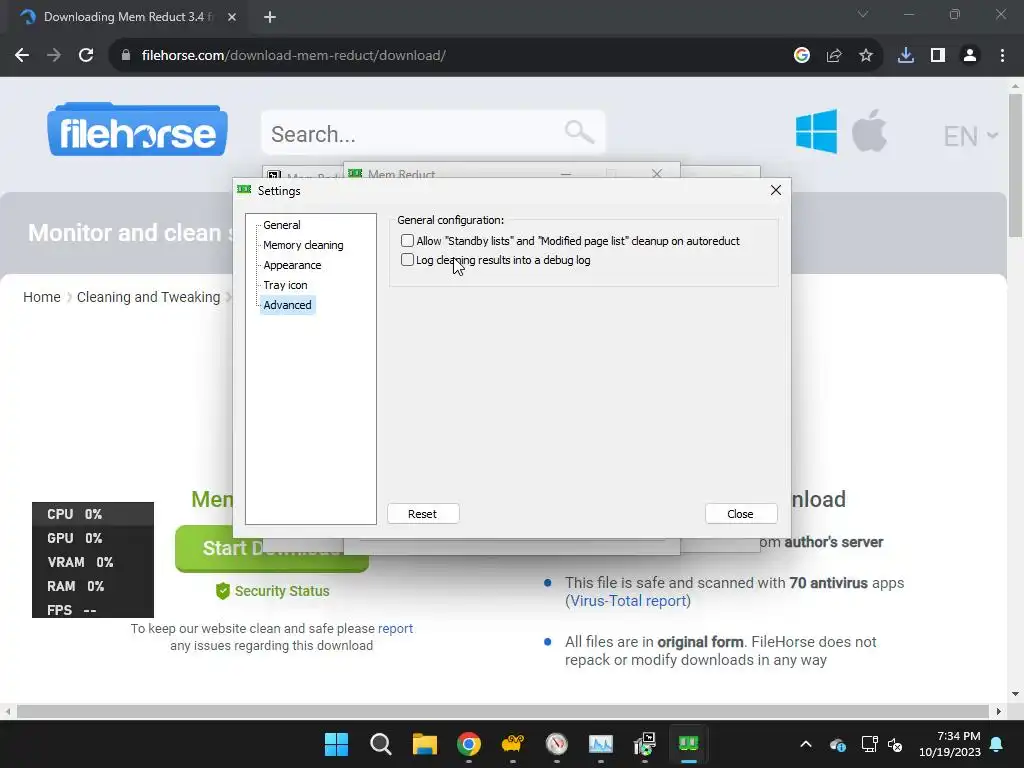The image size is (1024, 768).
Task: Click the Security Status link
Action: [272, 591]
